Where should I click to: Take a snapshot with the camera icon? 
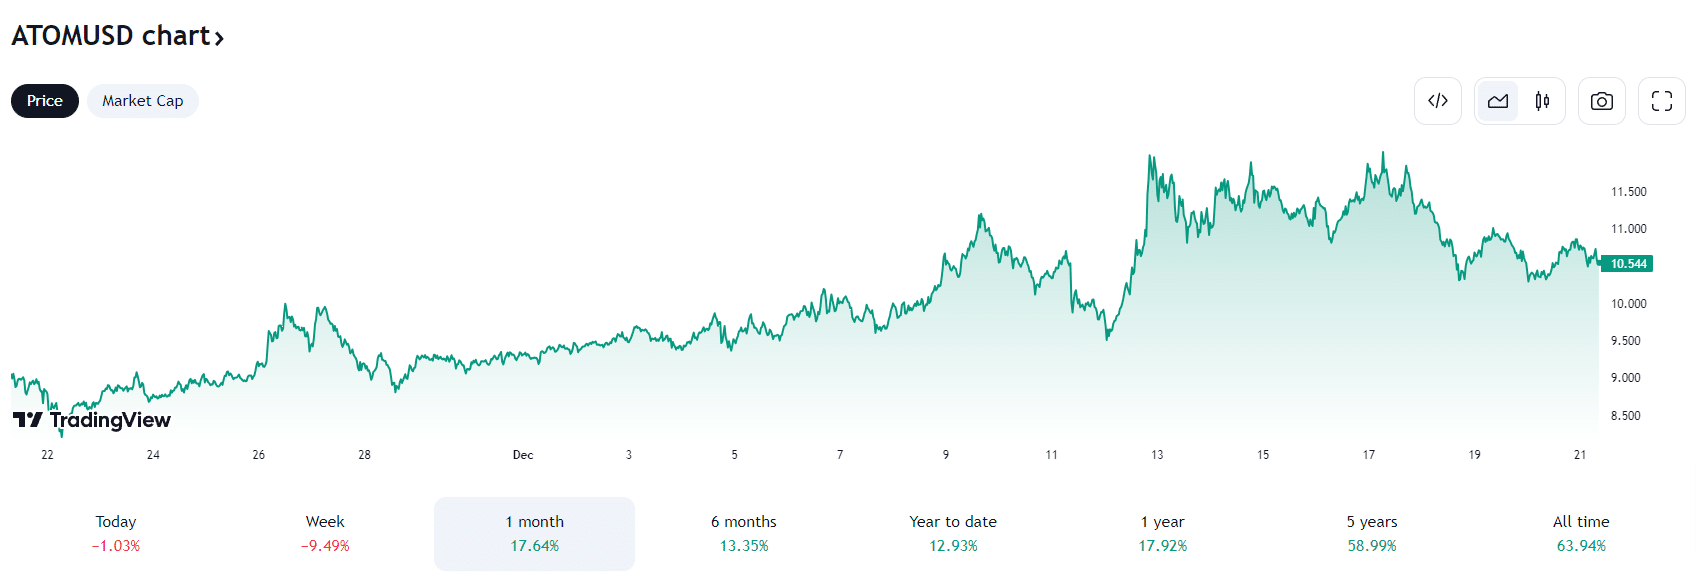(x=1601, y=101)
